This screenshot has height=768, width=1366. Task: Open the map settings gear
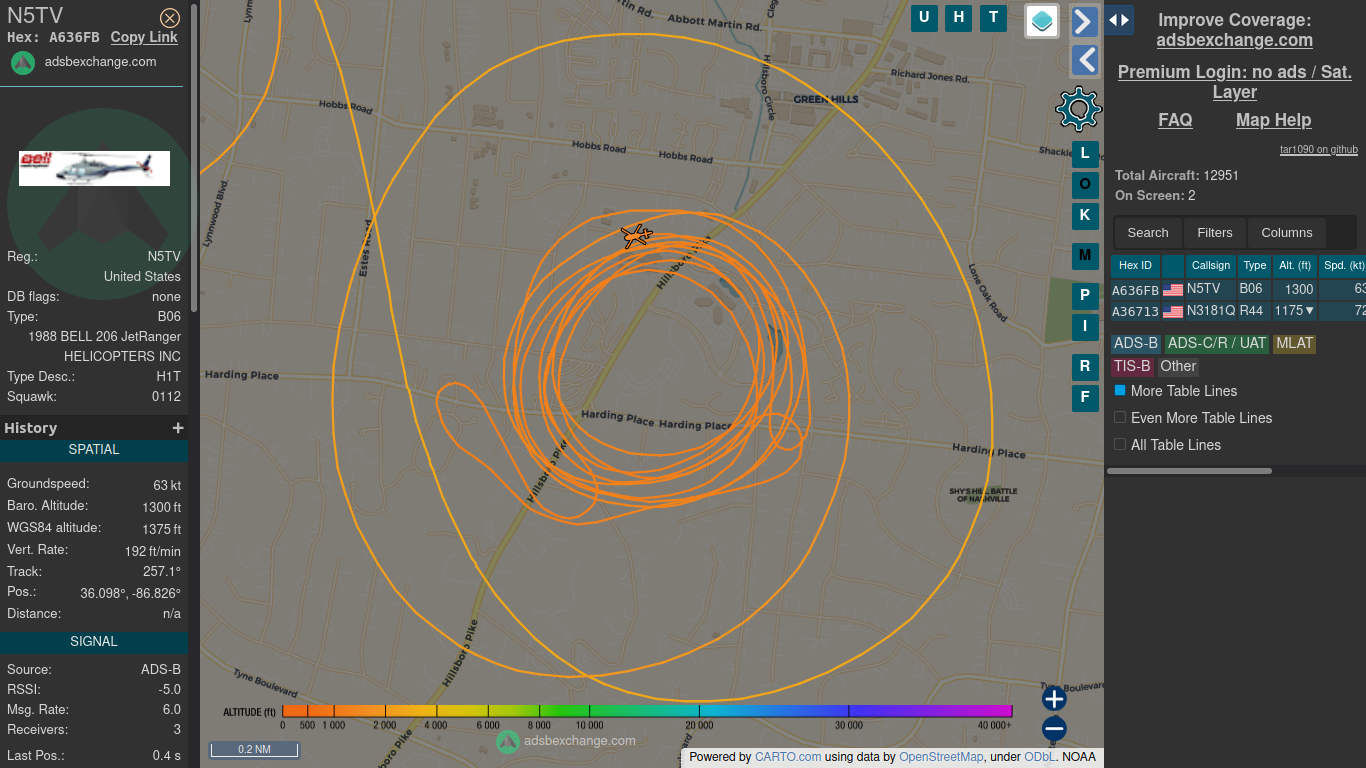(1078, 109)
